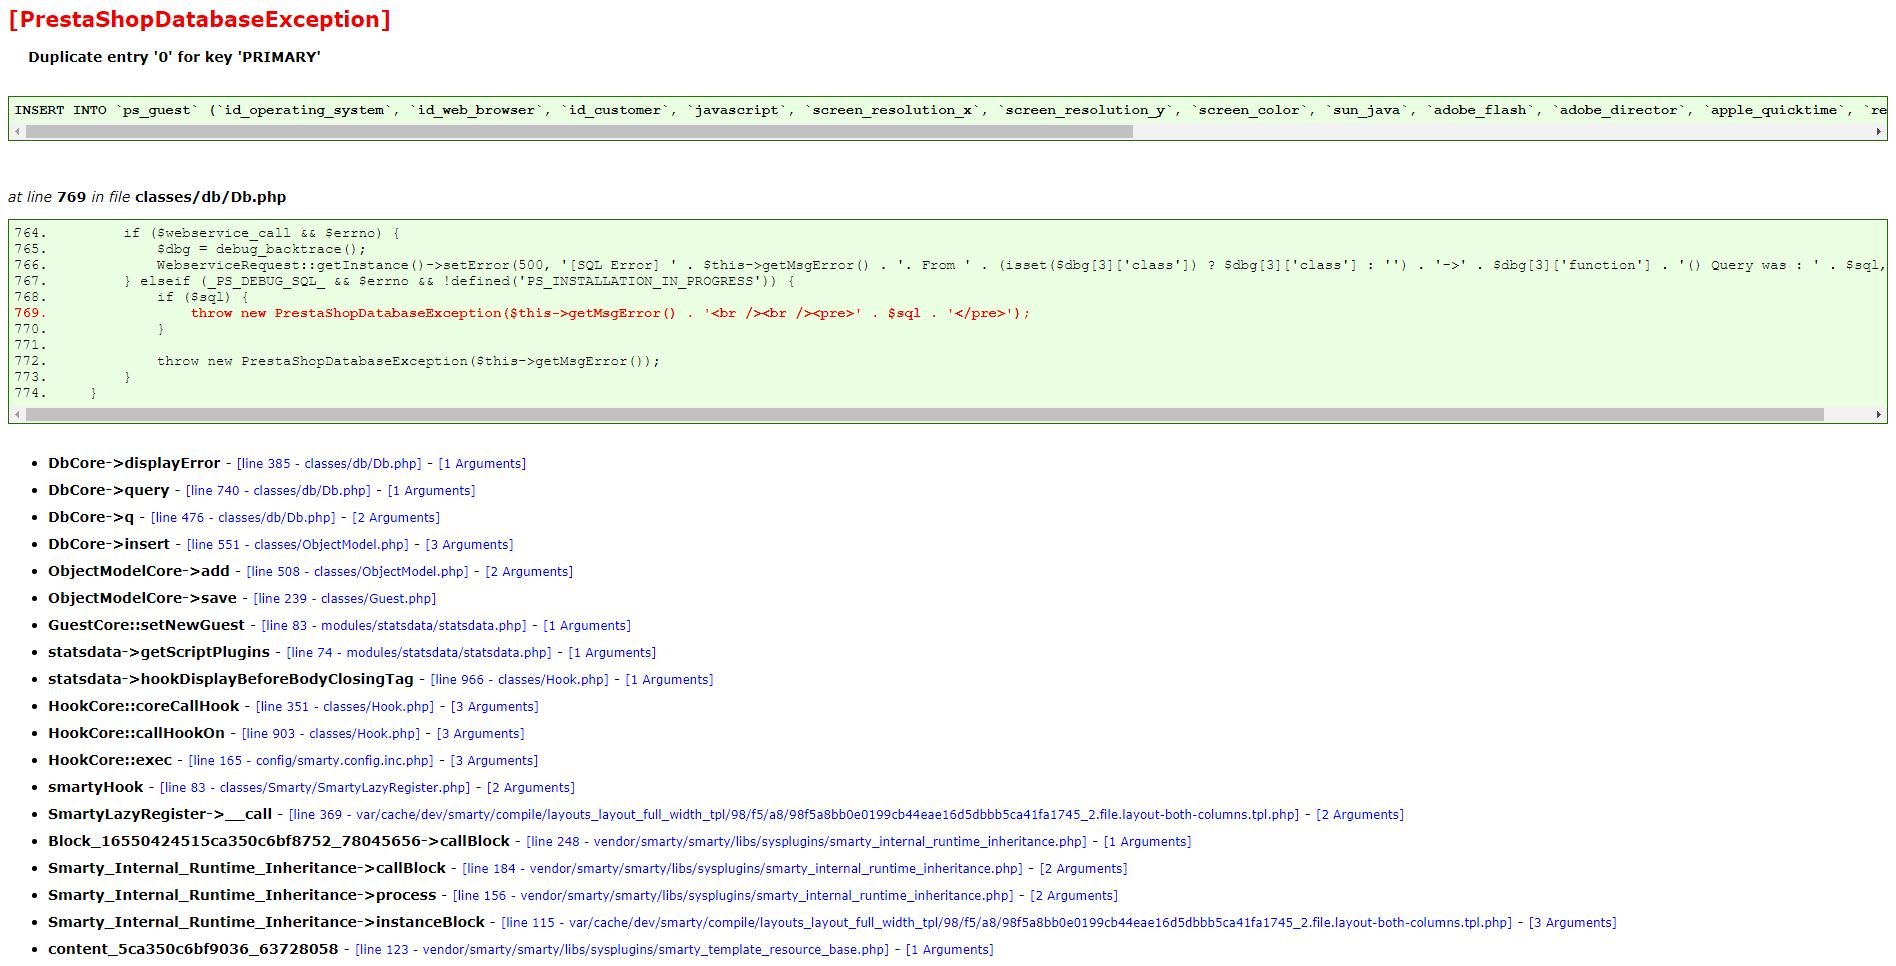
Task: Open HookCore::exec line 165 smarty.config.inc.php link
Action: 311,761
